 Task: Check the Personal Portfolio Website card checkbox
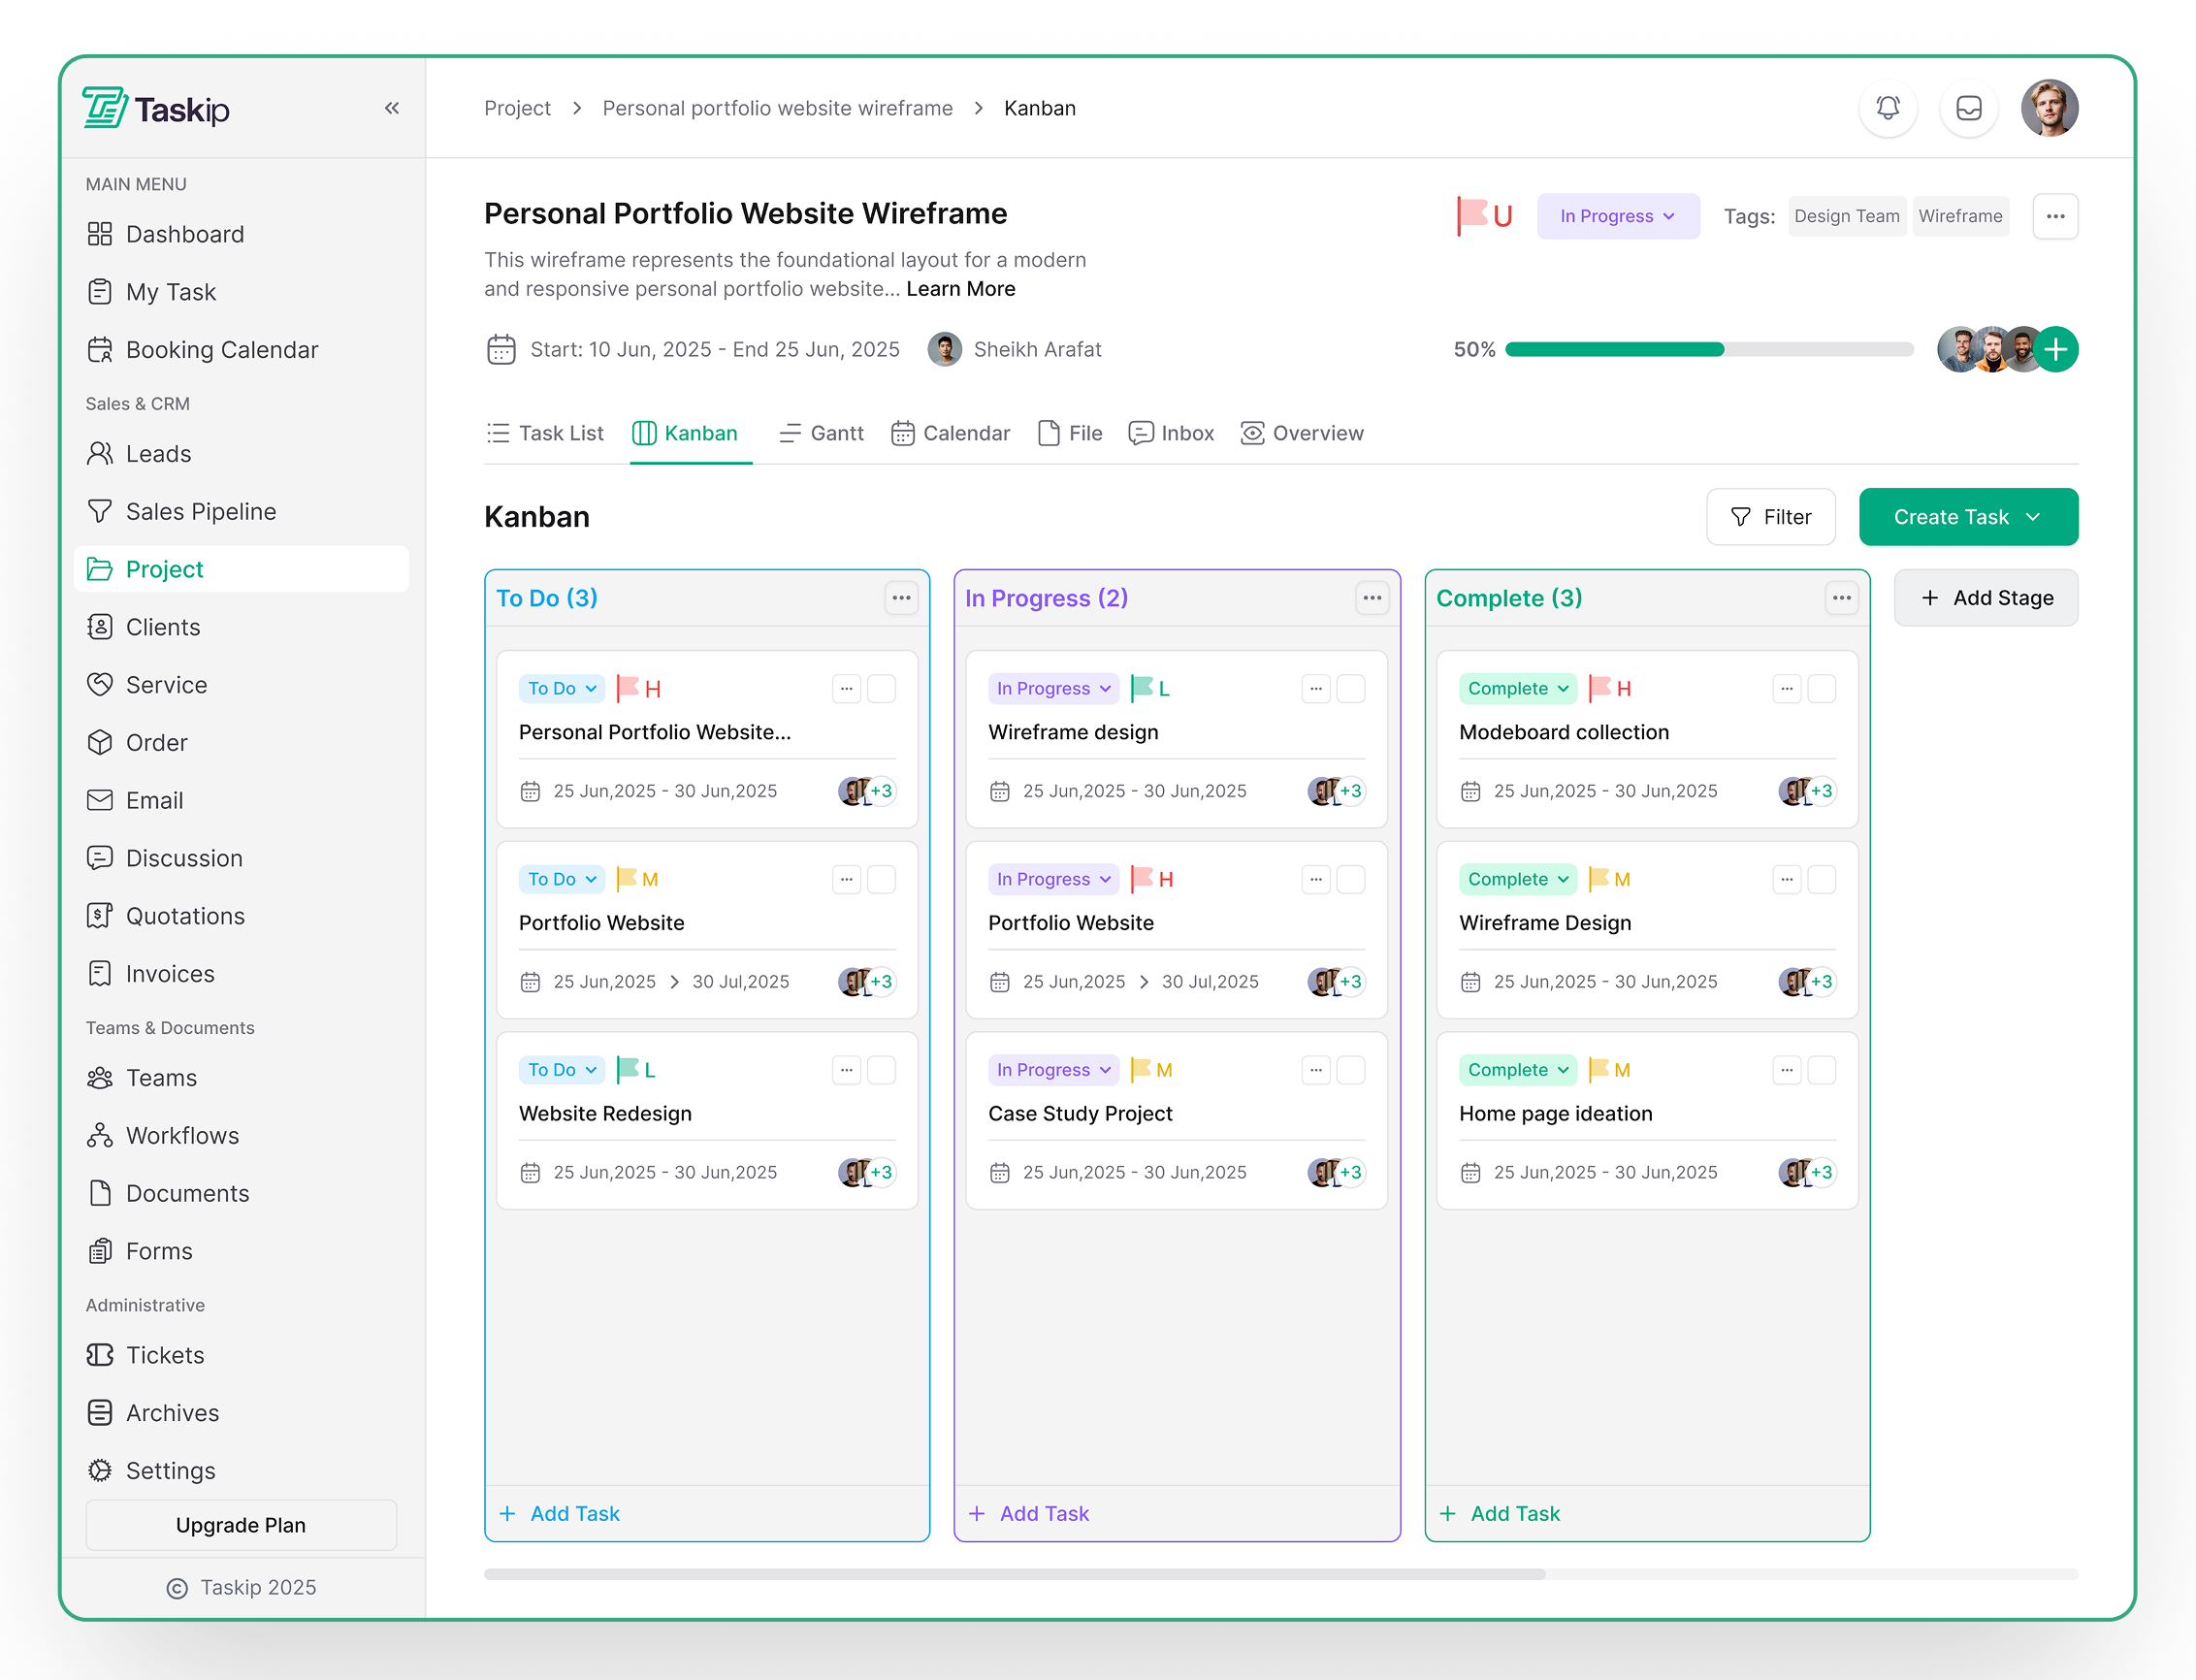(881, 688)
